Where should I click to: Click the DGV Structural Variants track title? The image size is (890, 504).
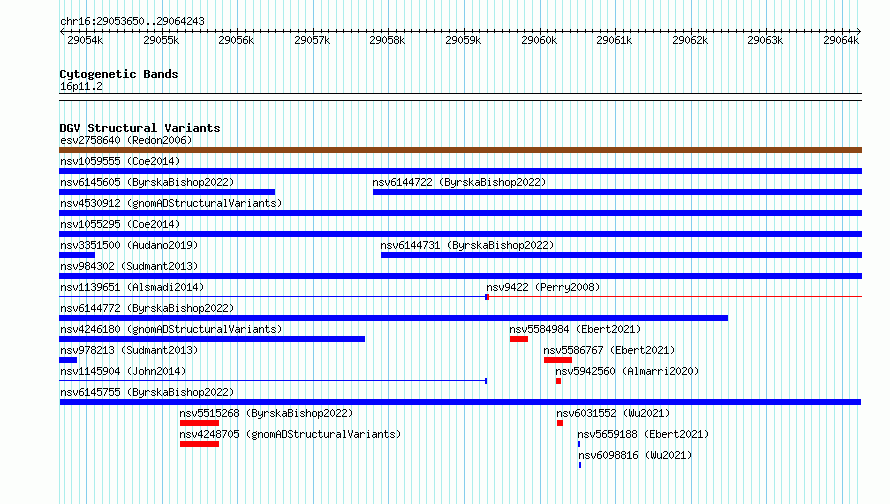click(x=140, y=128)
